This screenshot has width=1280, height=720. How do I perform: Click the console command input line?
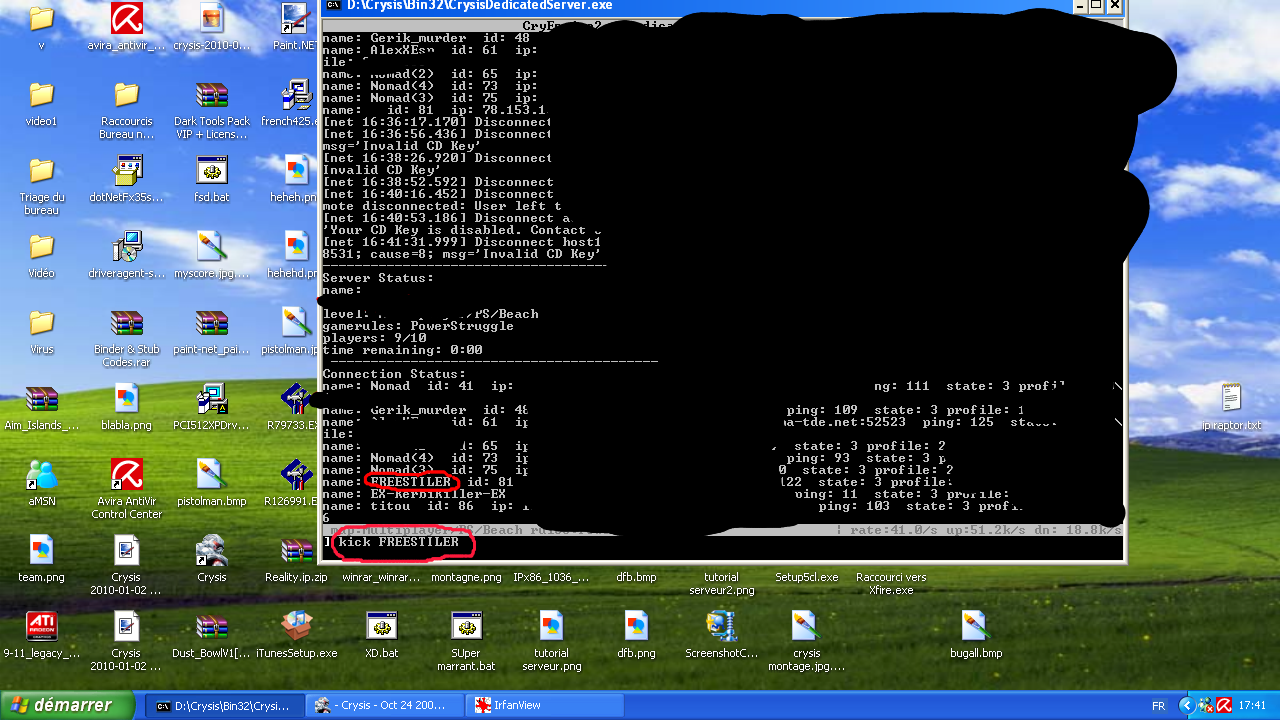click(723, 544)
